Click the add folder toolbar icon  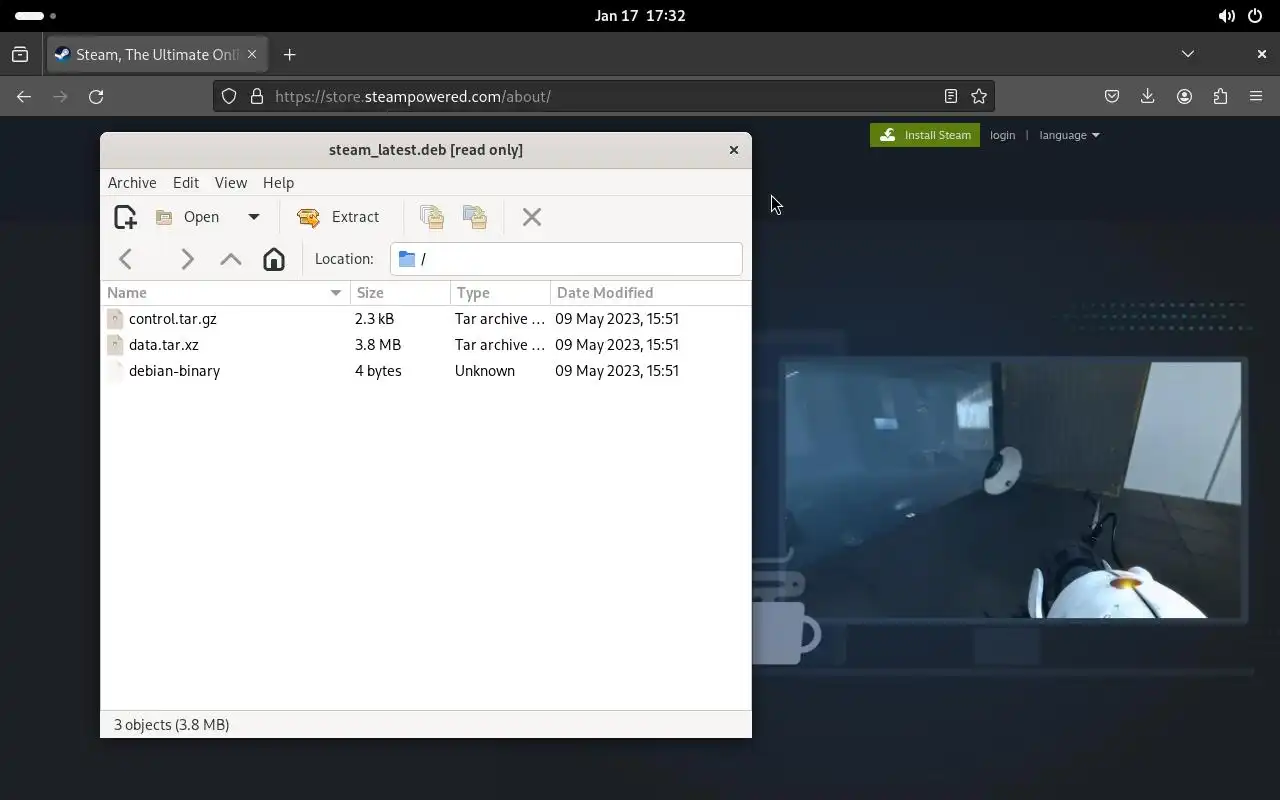click(475, 217)
